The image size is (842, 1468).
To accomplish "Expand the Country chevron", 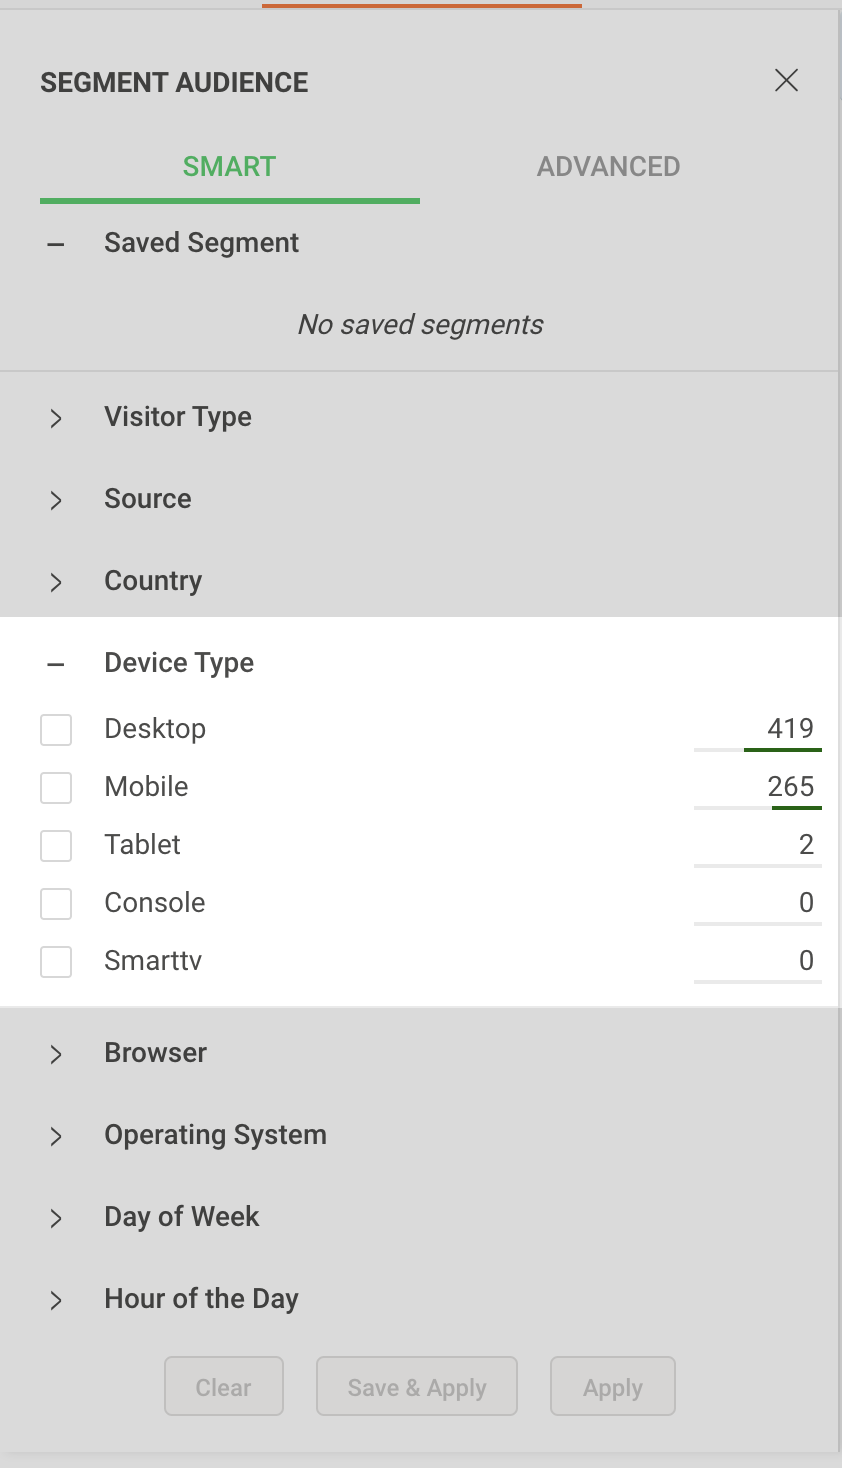I will tap(56, 582).
